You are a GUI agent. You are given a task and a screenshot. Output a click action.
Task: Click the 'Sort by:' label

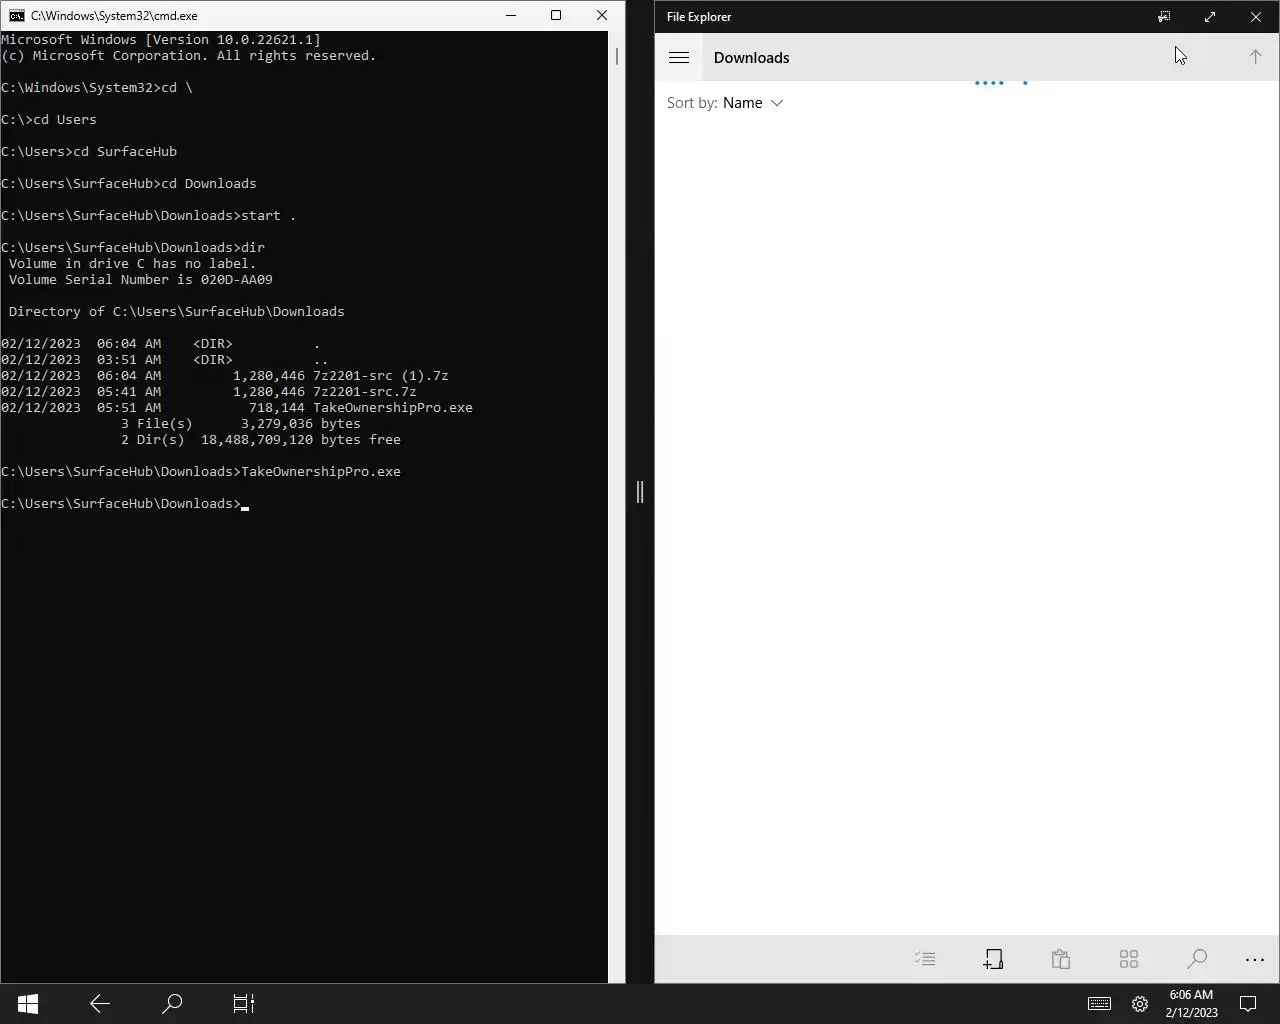(x=692, y=103)
